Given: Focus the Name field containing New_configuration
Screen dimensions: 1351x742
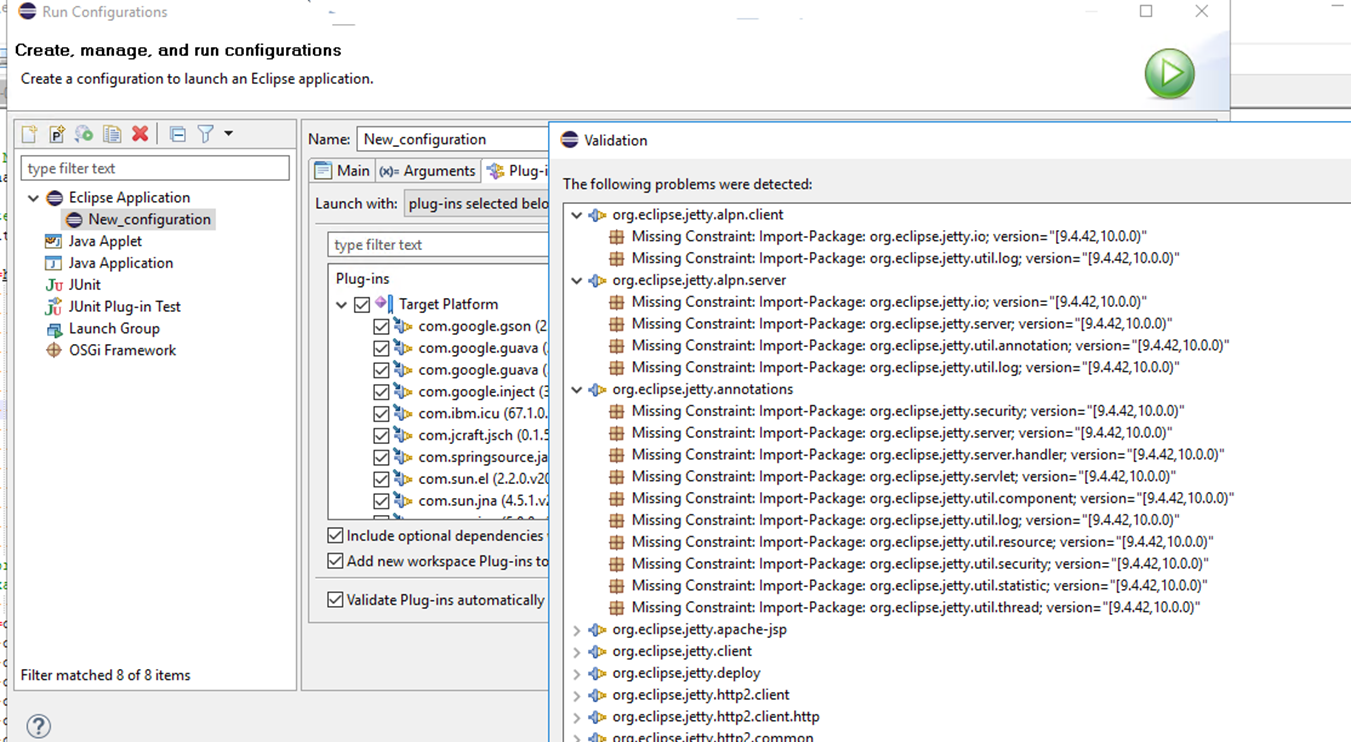Looking at the screenshot, I should [x=453, y=140].
